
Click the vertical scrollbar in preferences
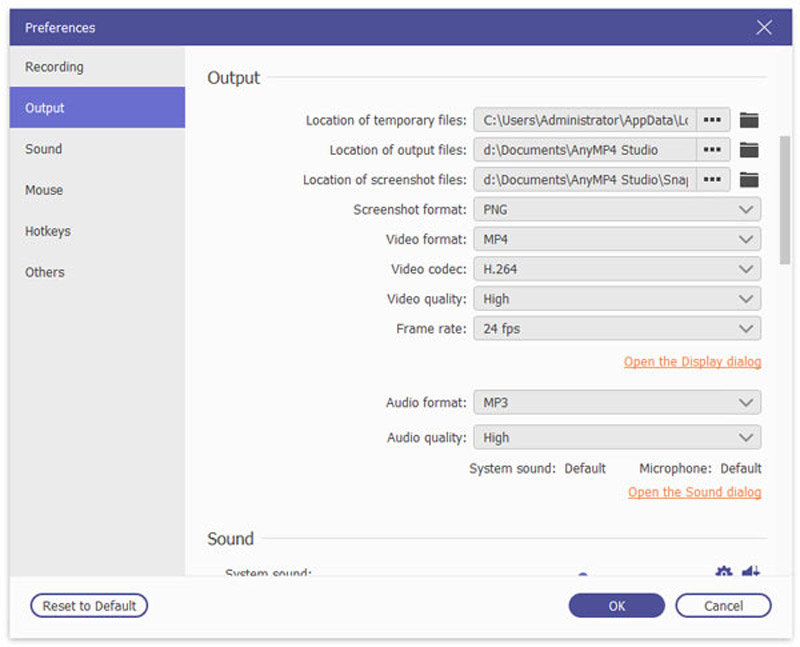(785, 200)
